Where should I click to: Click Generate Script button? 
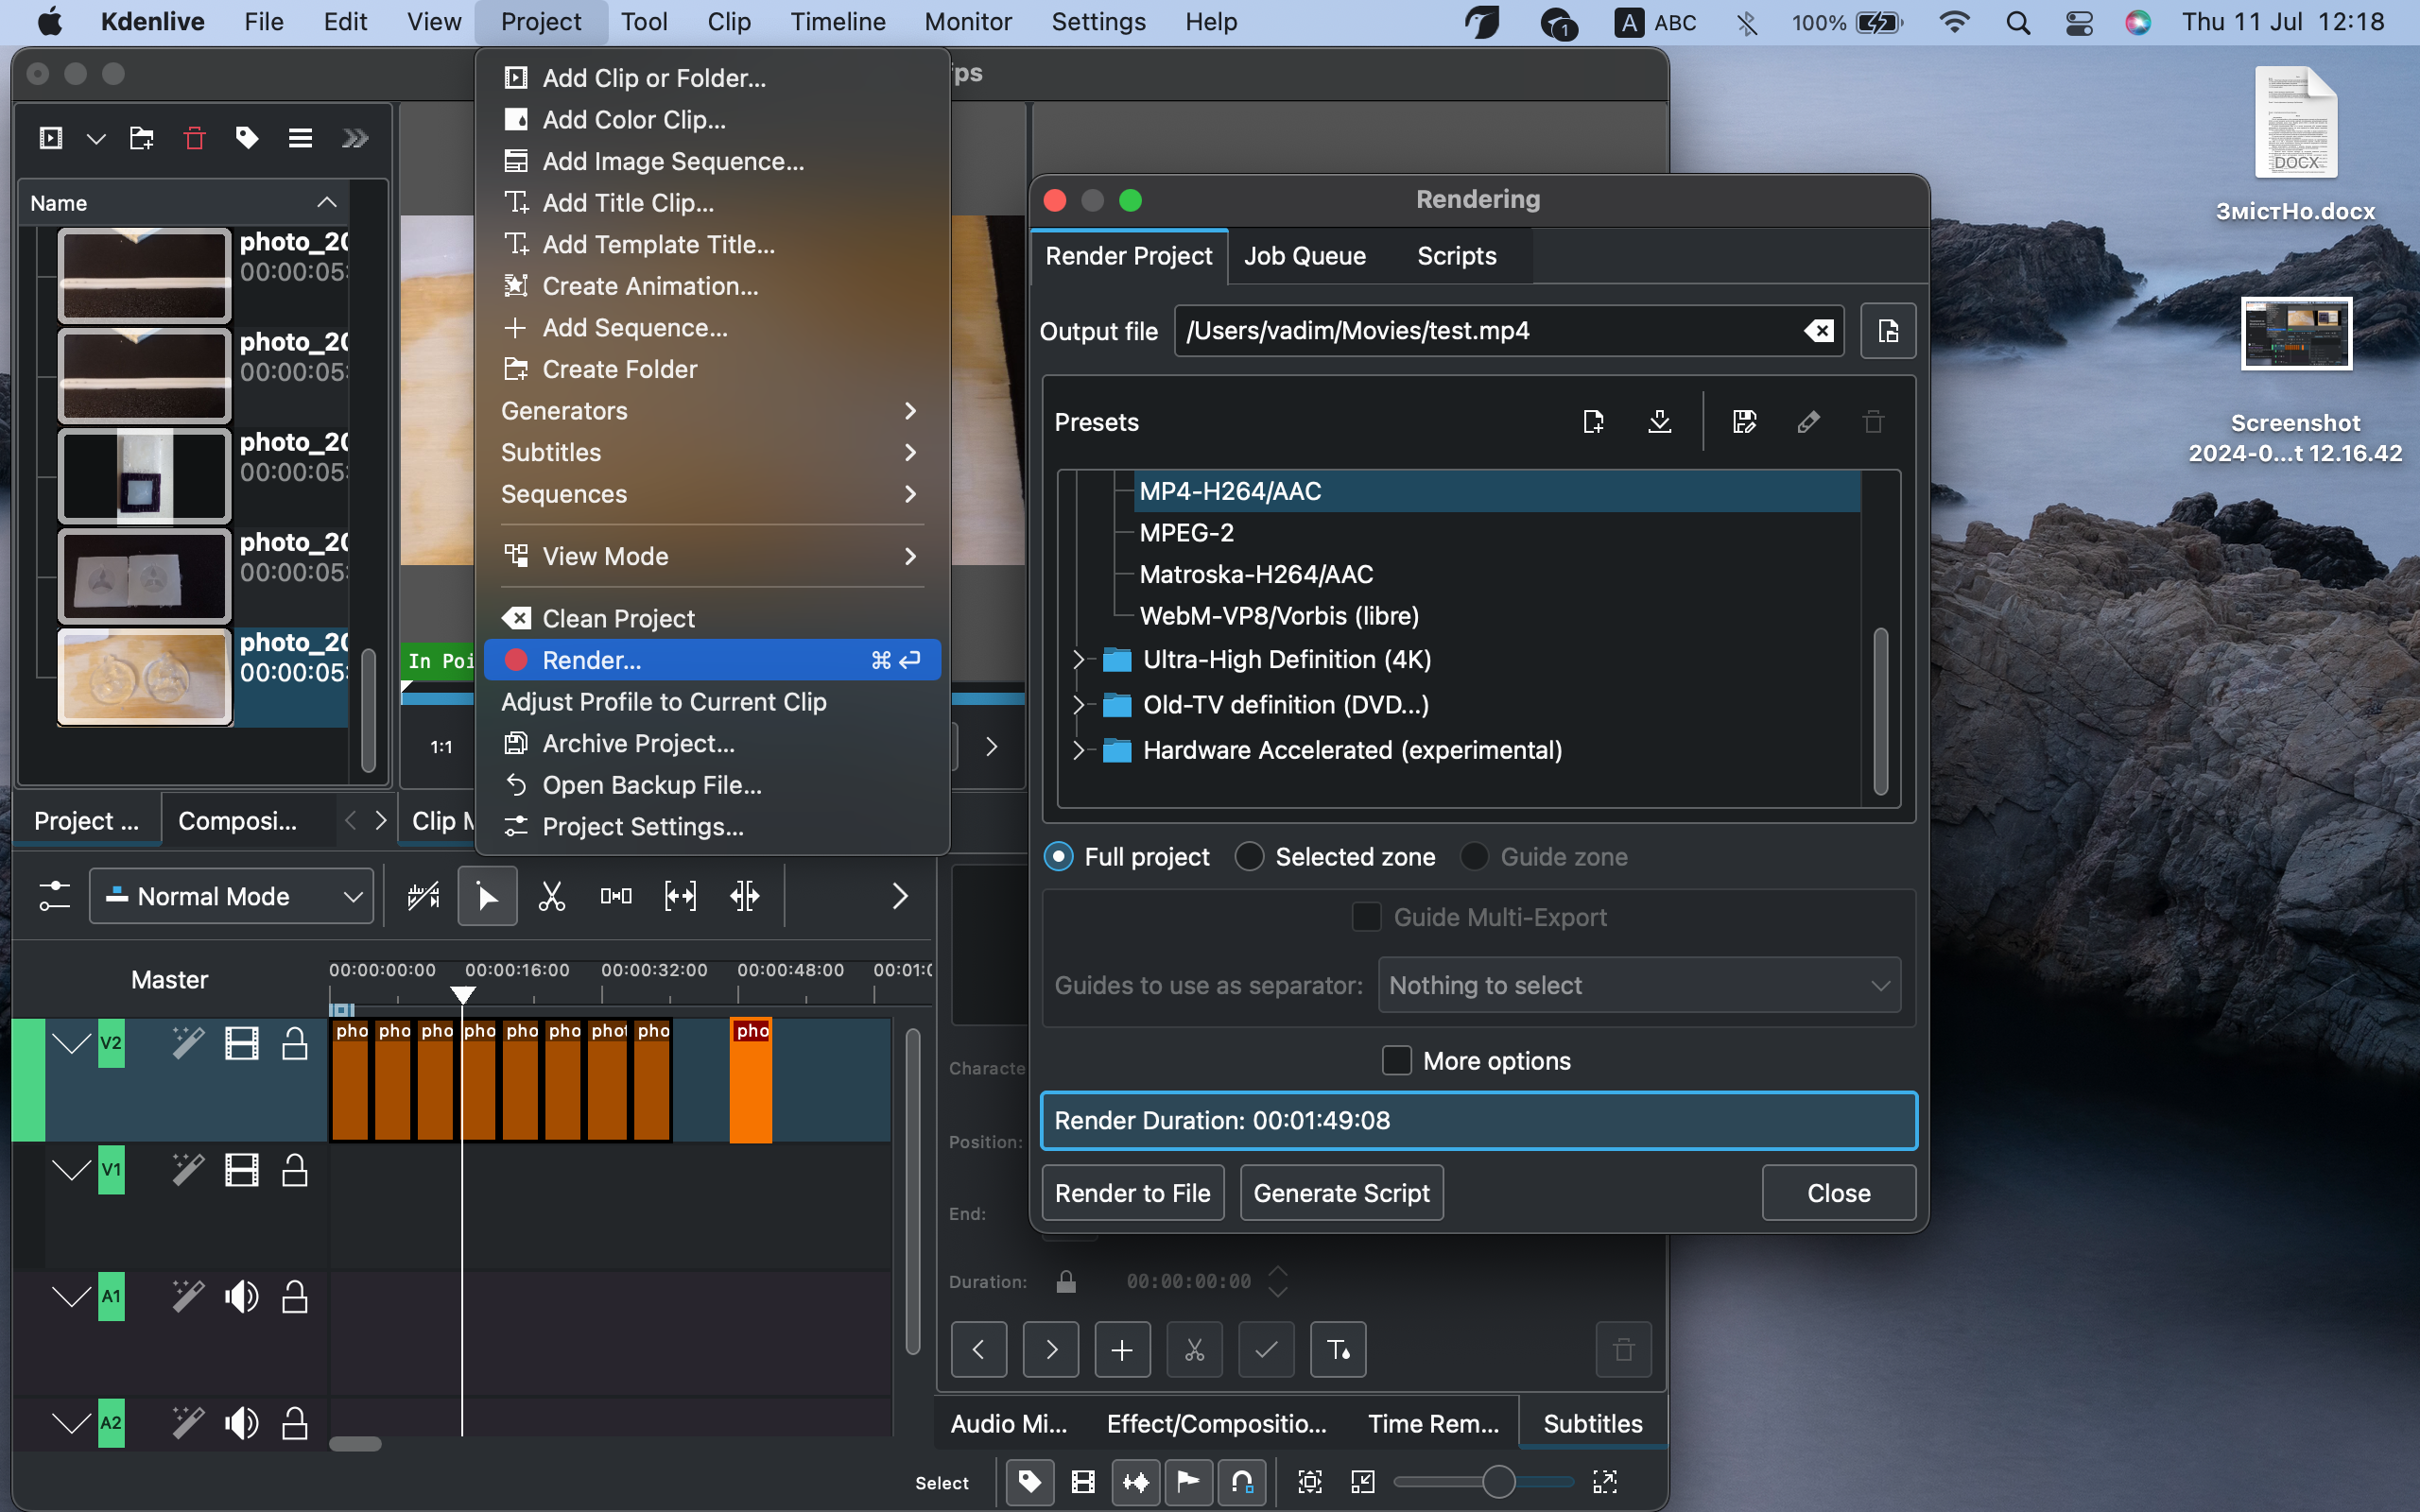click(1341, 1194)
